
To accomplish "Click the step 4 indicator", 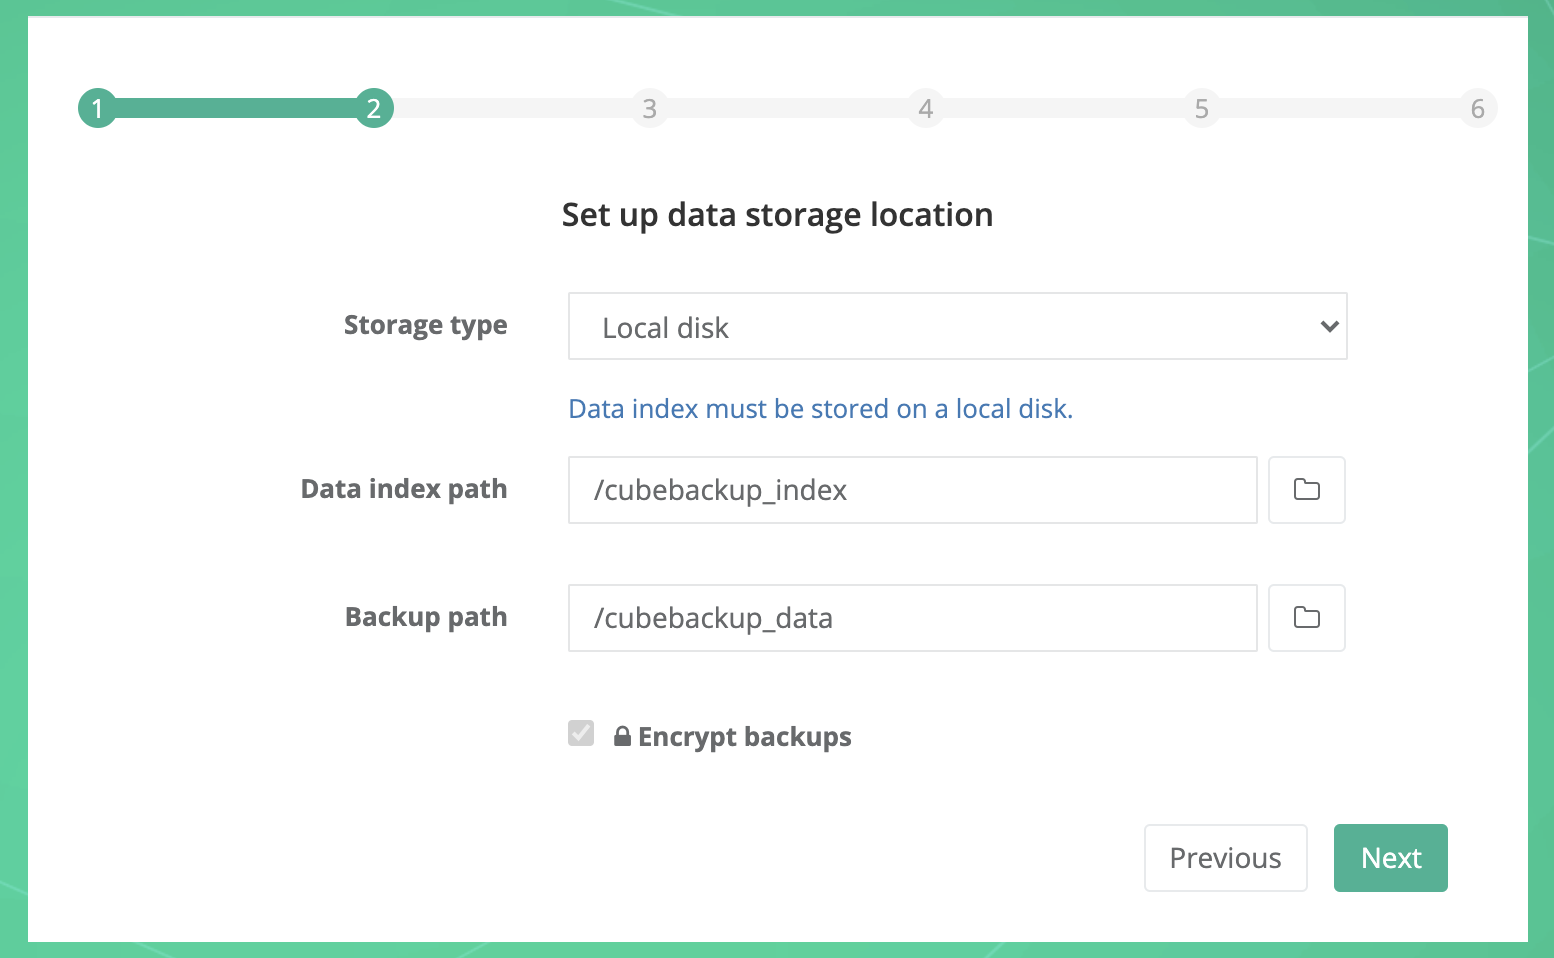I will pyautogui.click(x=925, y=108).
